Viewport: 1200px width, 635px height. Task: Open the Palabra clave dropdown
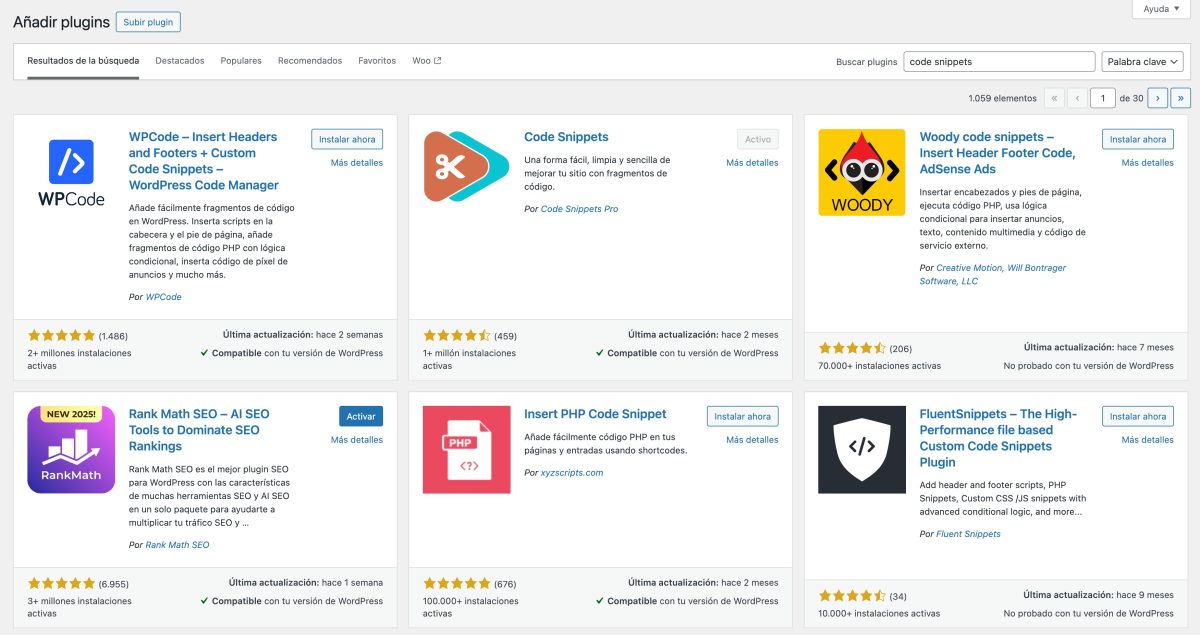[x=1142, y=61]
